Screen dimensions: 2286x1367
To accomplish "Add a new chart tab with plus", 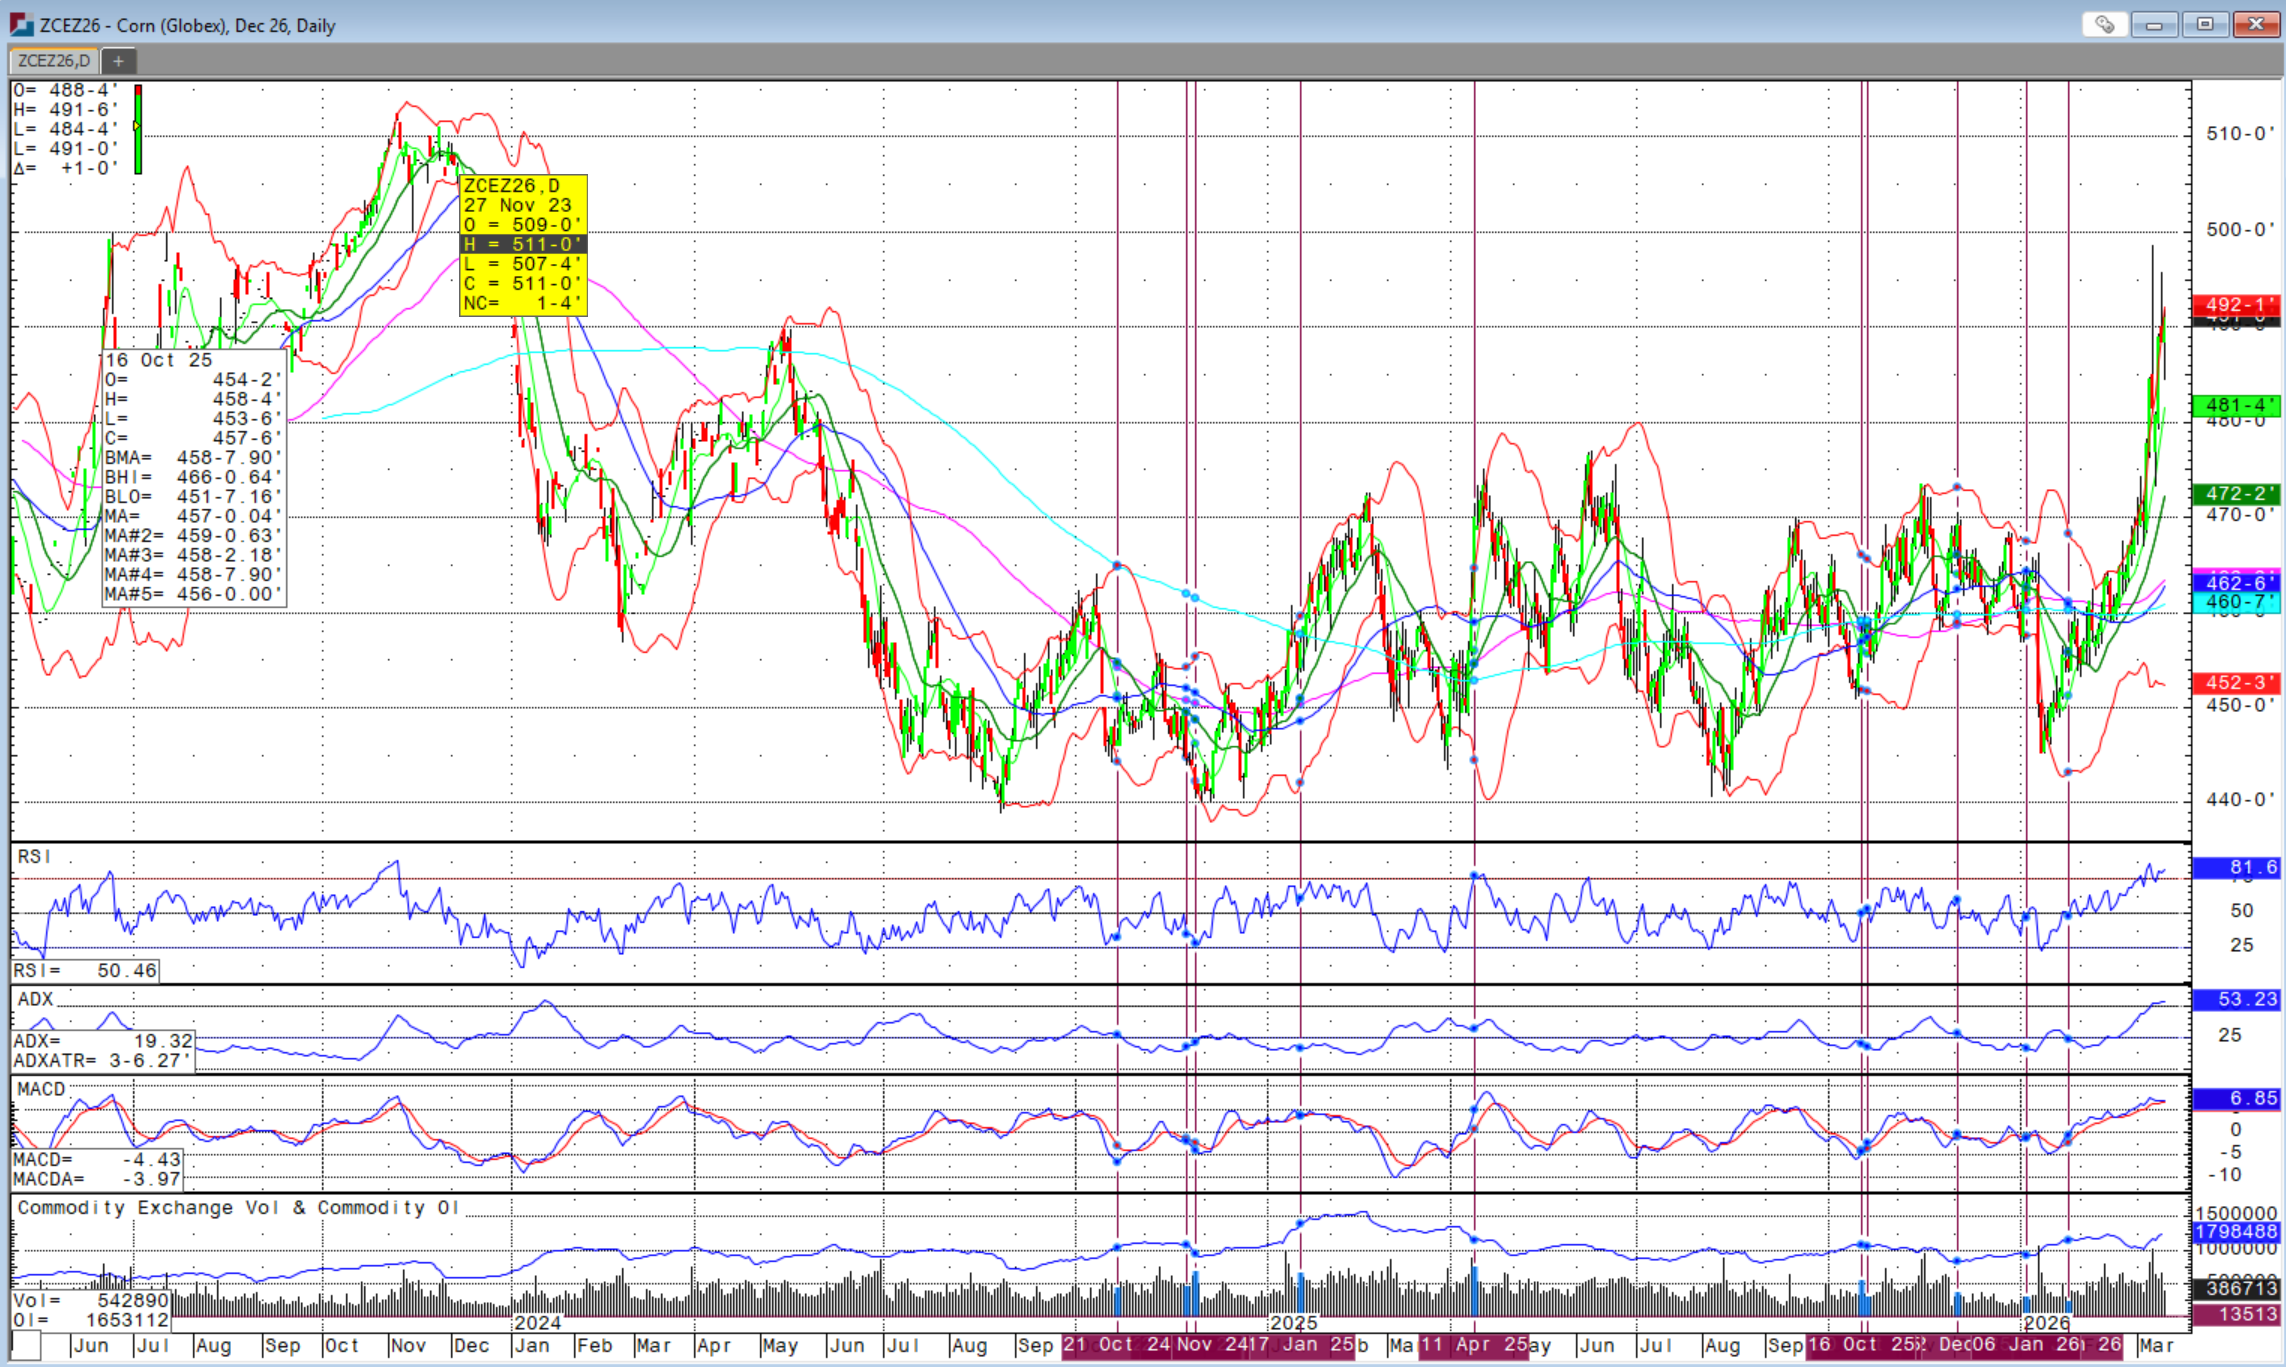I will coord(118,61).
